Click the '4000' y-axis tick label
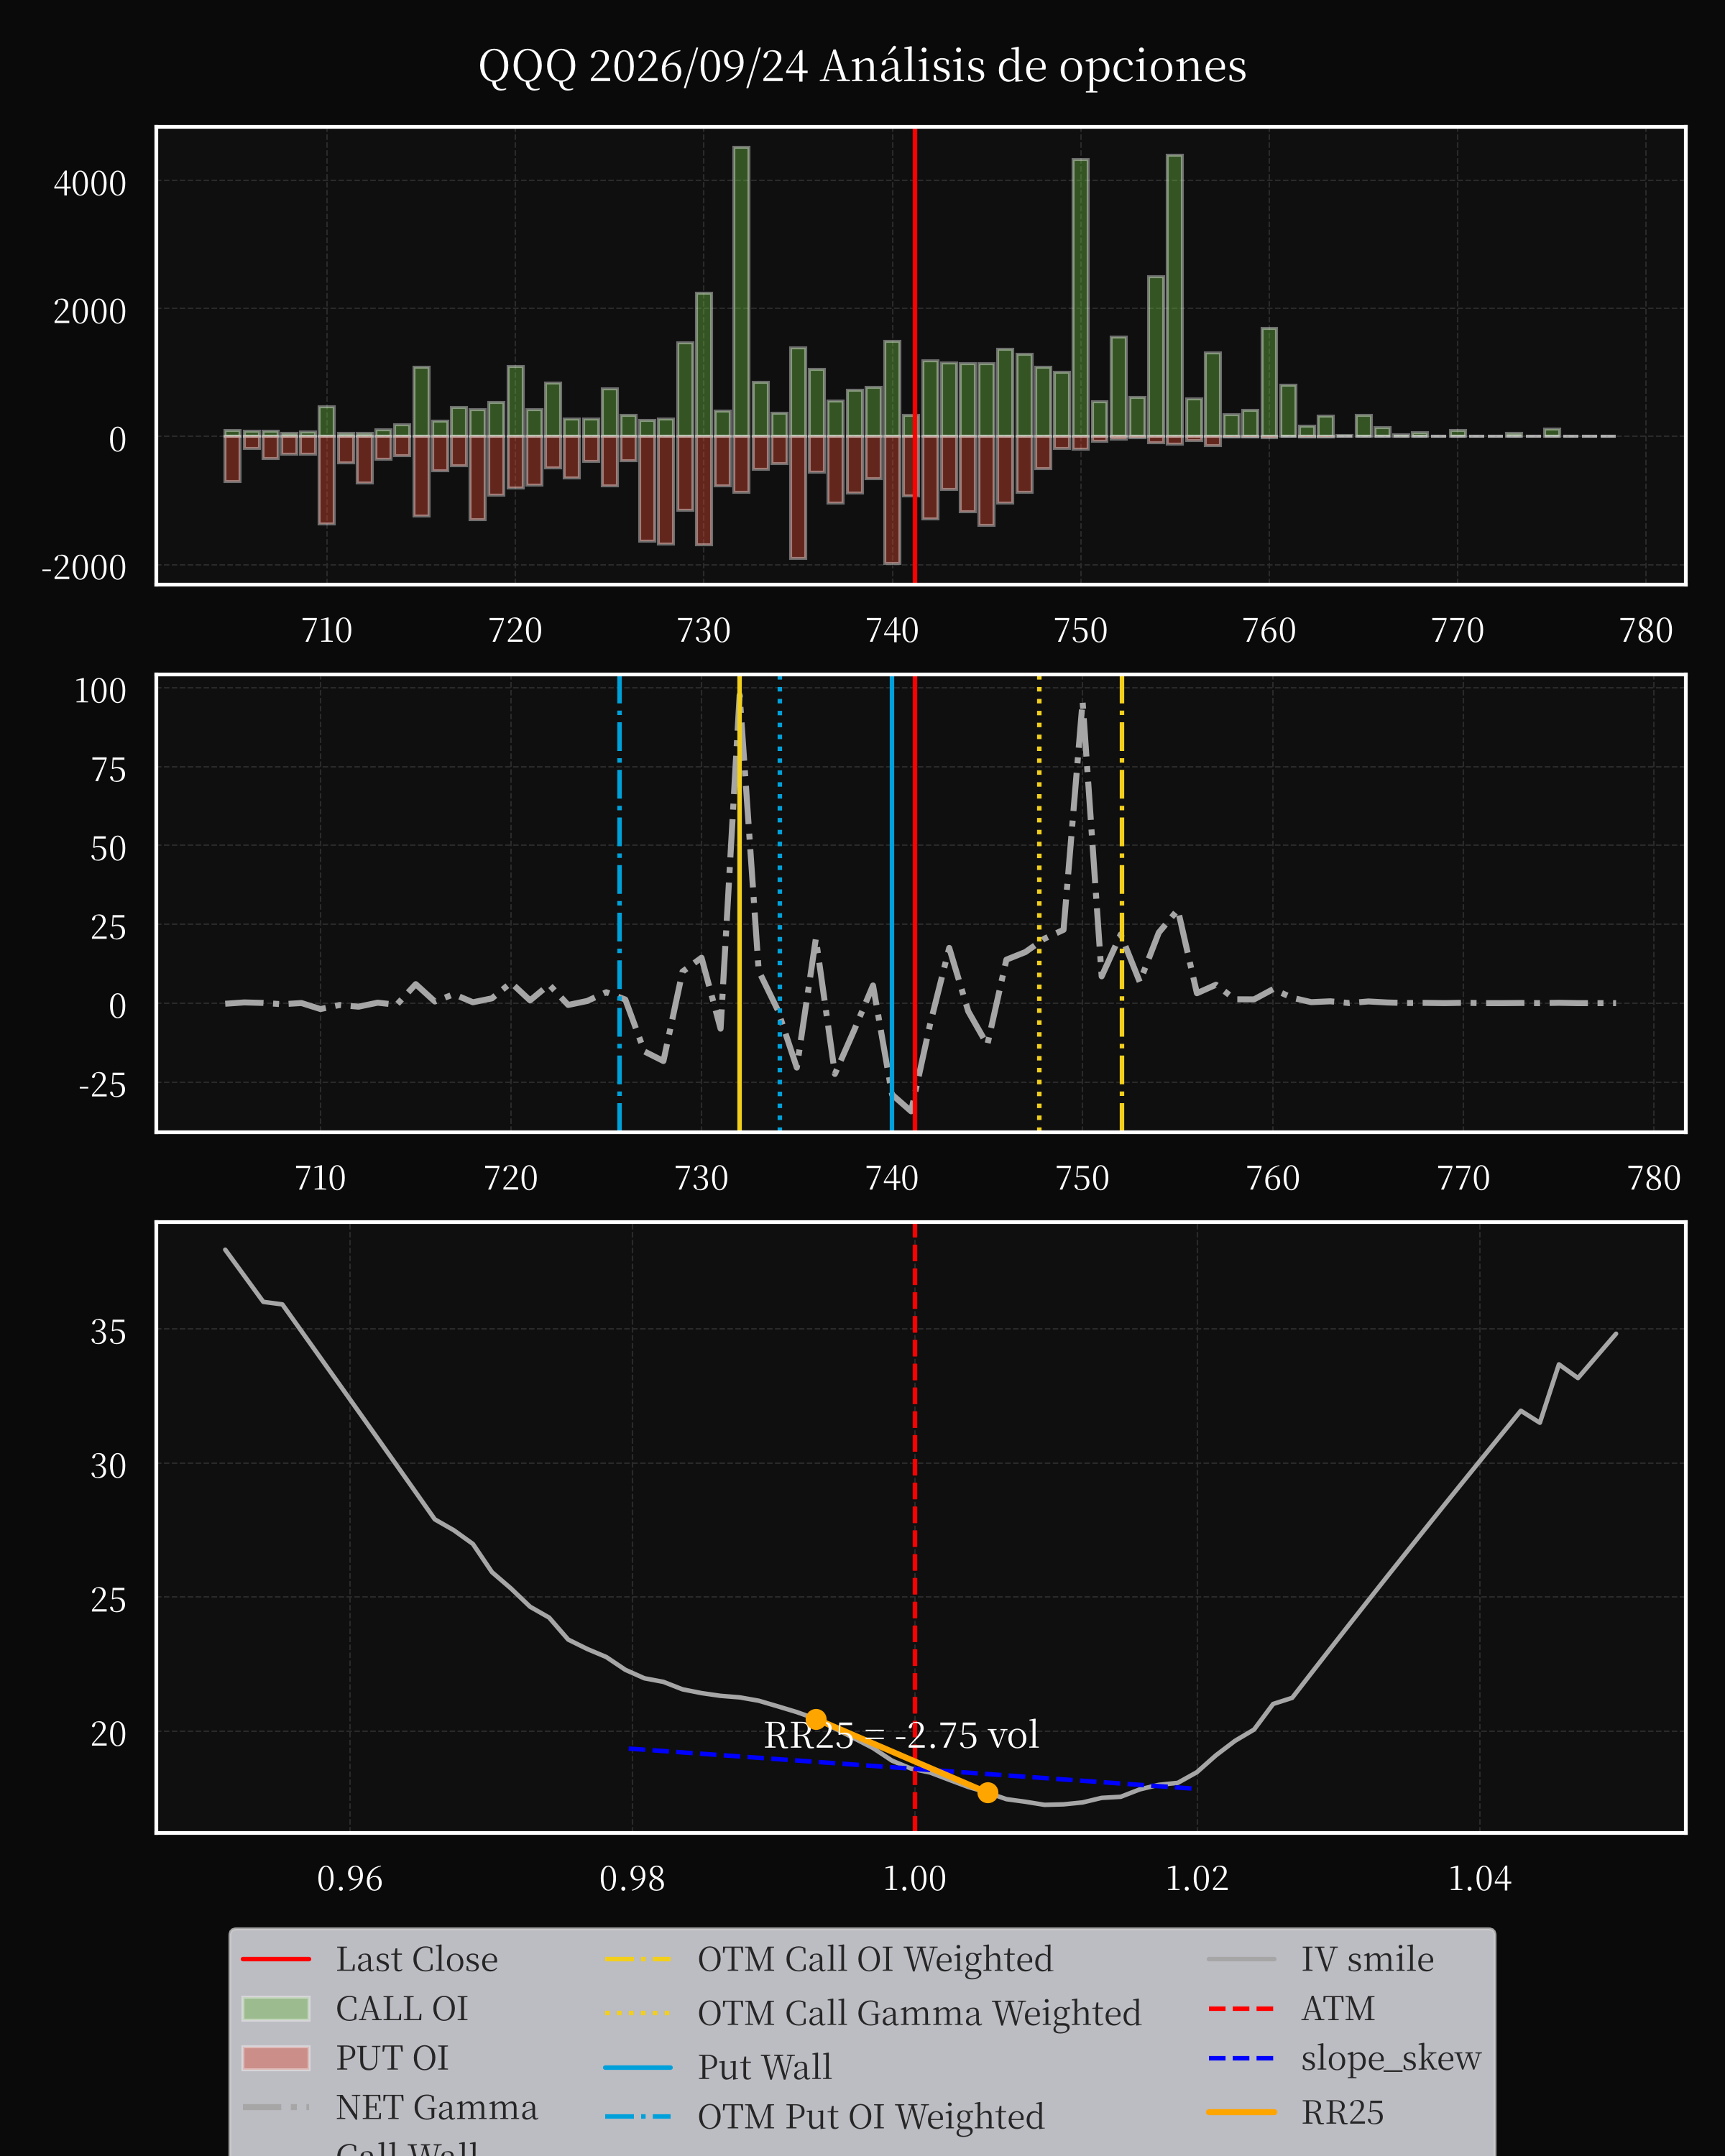 [90, 184]
